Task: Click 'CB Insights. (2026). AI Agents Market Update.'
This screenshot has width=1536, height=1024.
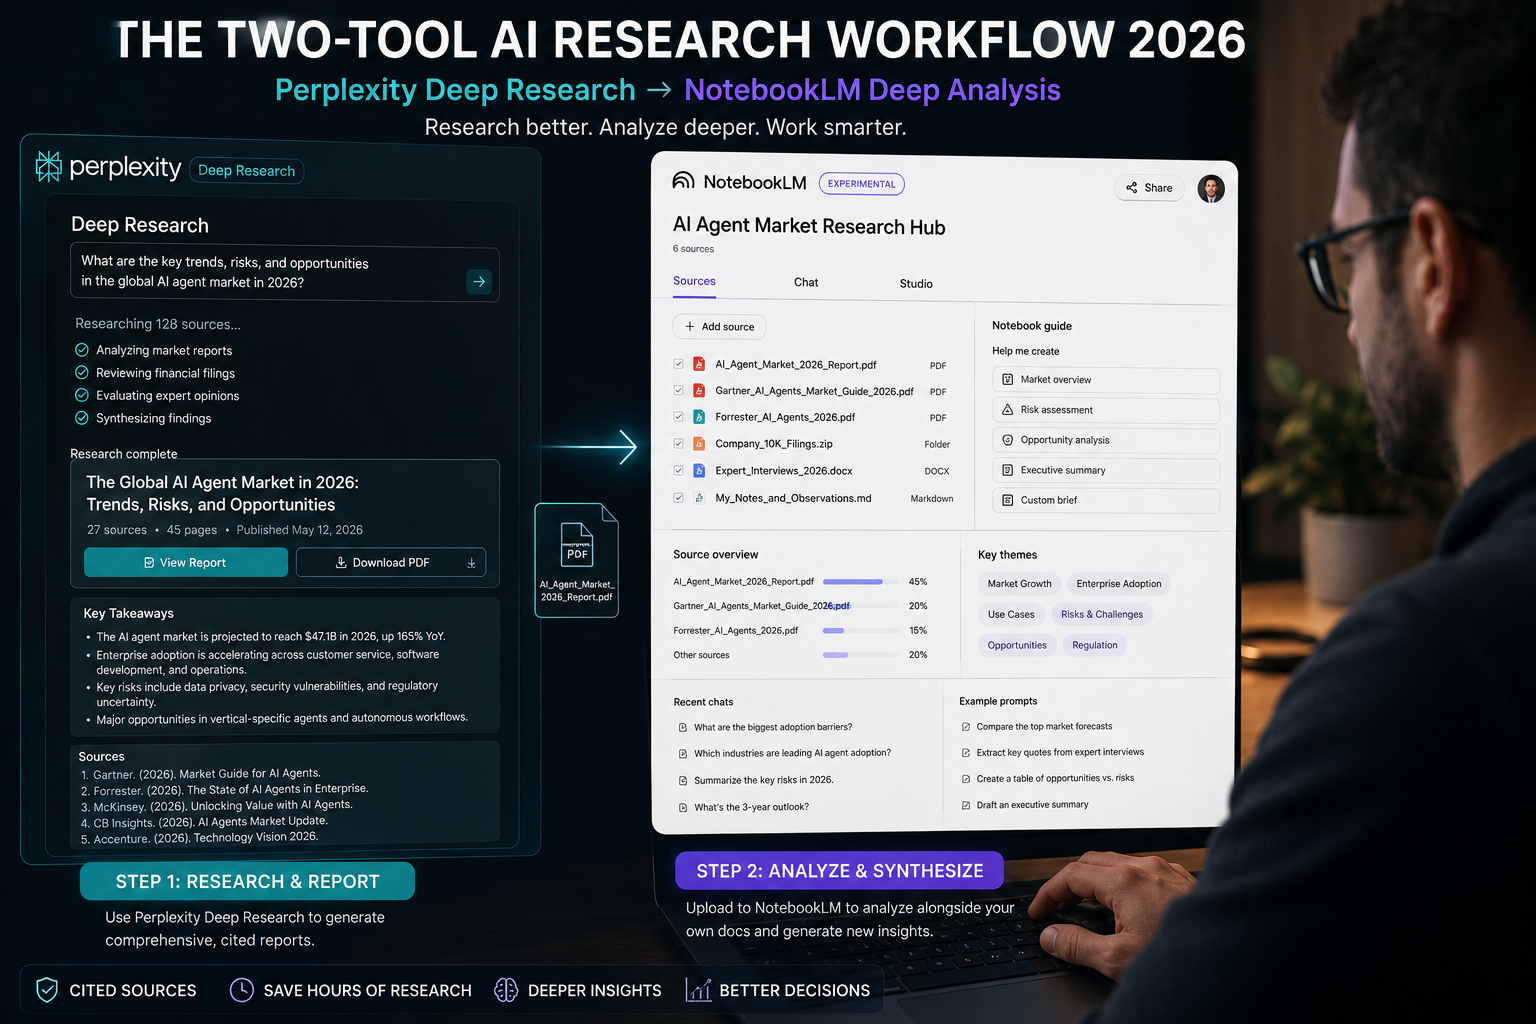Action: [204, 822]
